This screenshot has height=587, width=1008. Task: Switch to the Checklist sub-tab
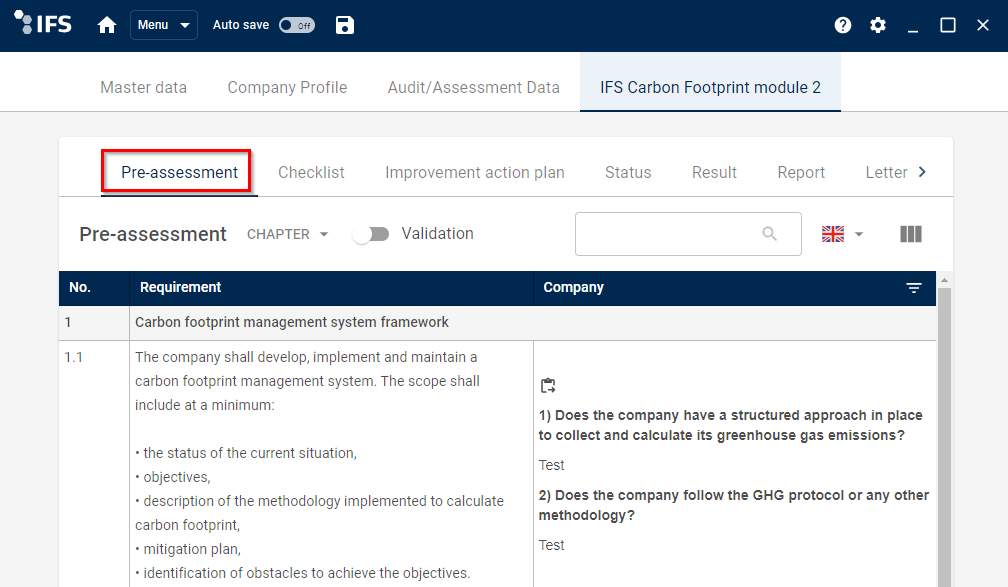point(311,172)
